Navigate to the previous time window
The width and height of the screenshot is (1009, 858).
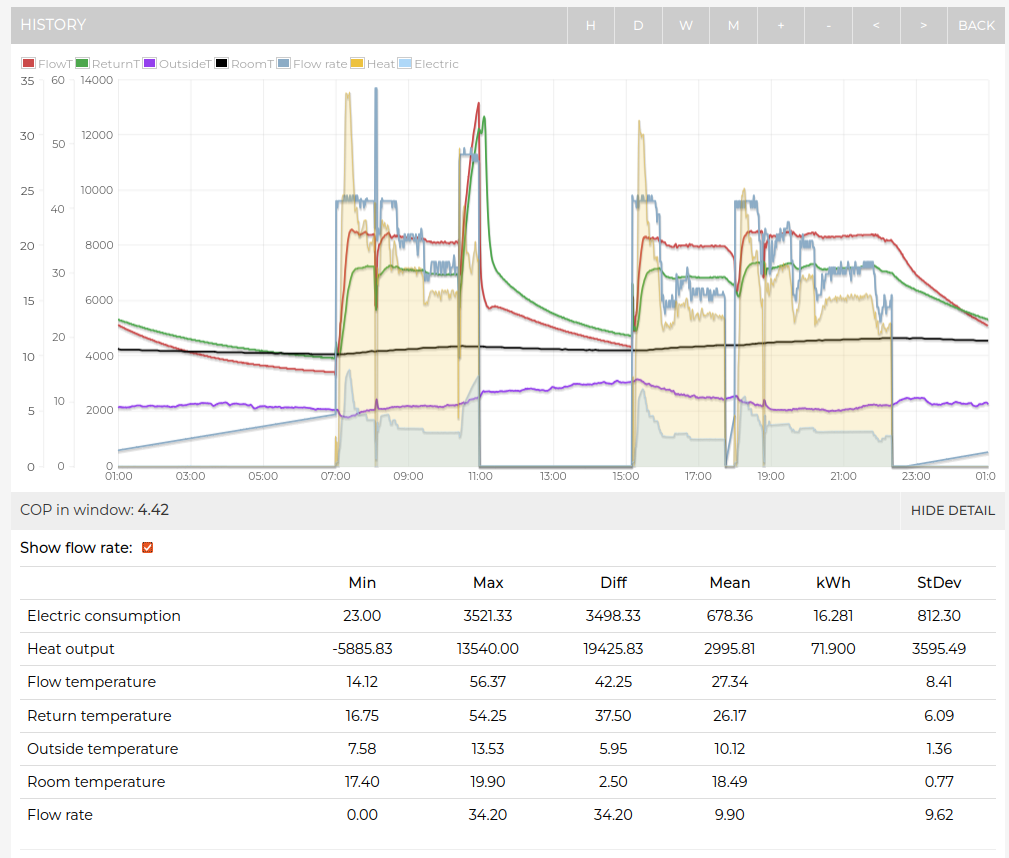click(x=876, y=25)
